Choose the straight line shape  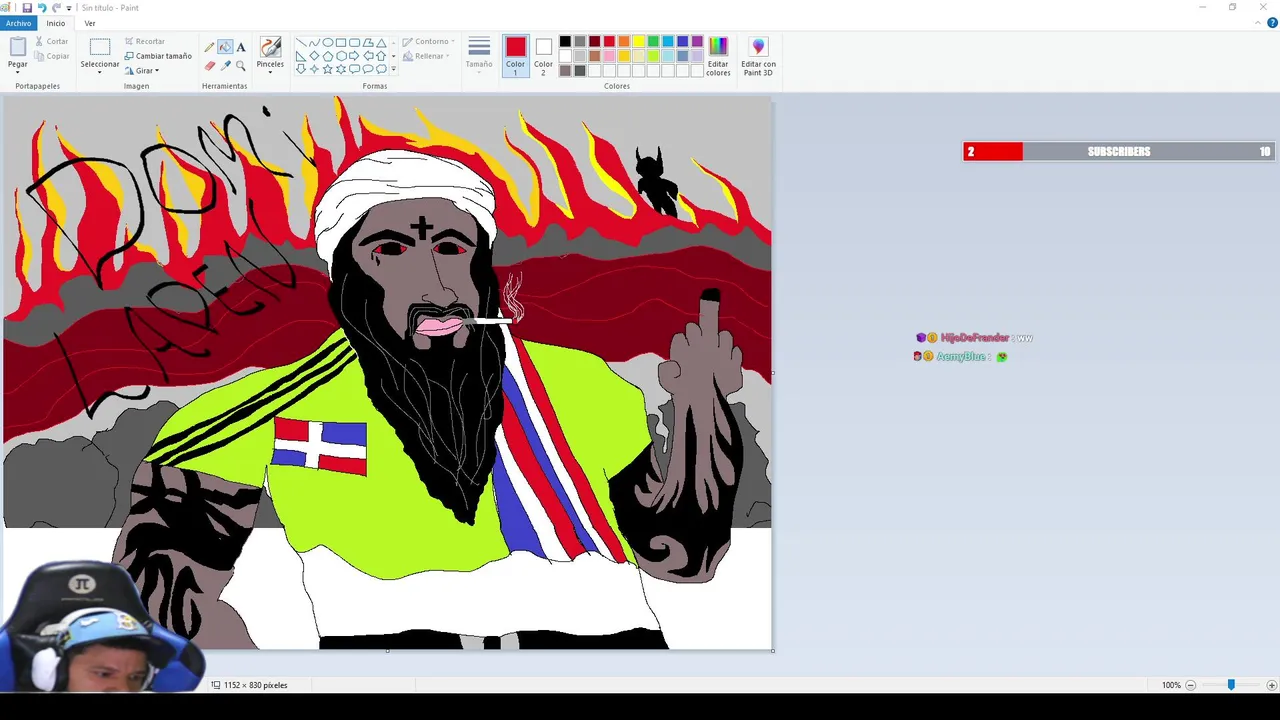pyautogui.click(x=300, y=43)
